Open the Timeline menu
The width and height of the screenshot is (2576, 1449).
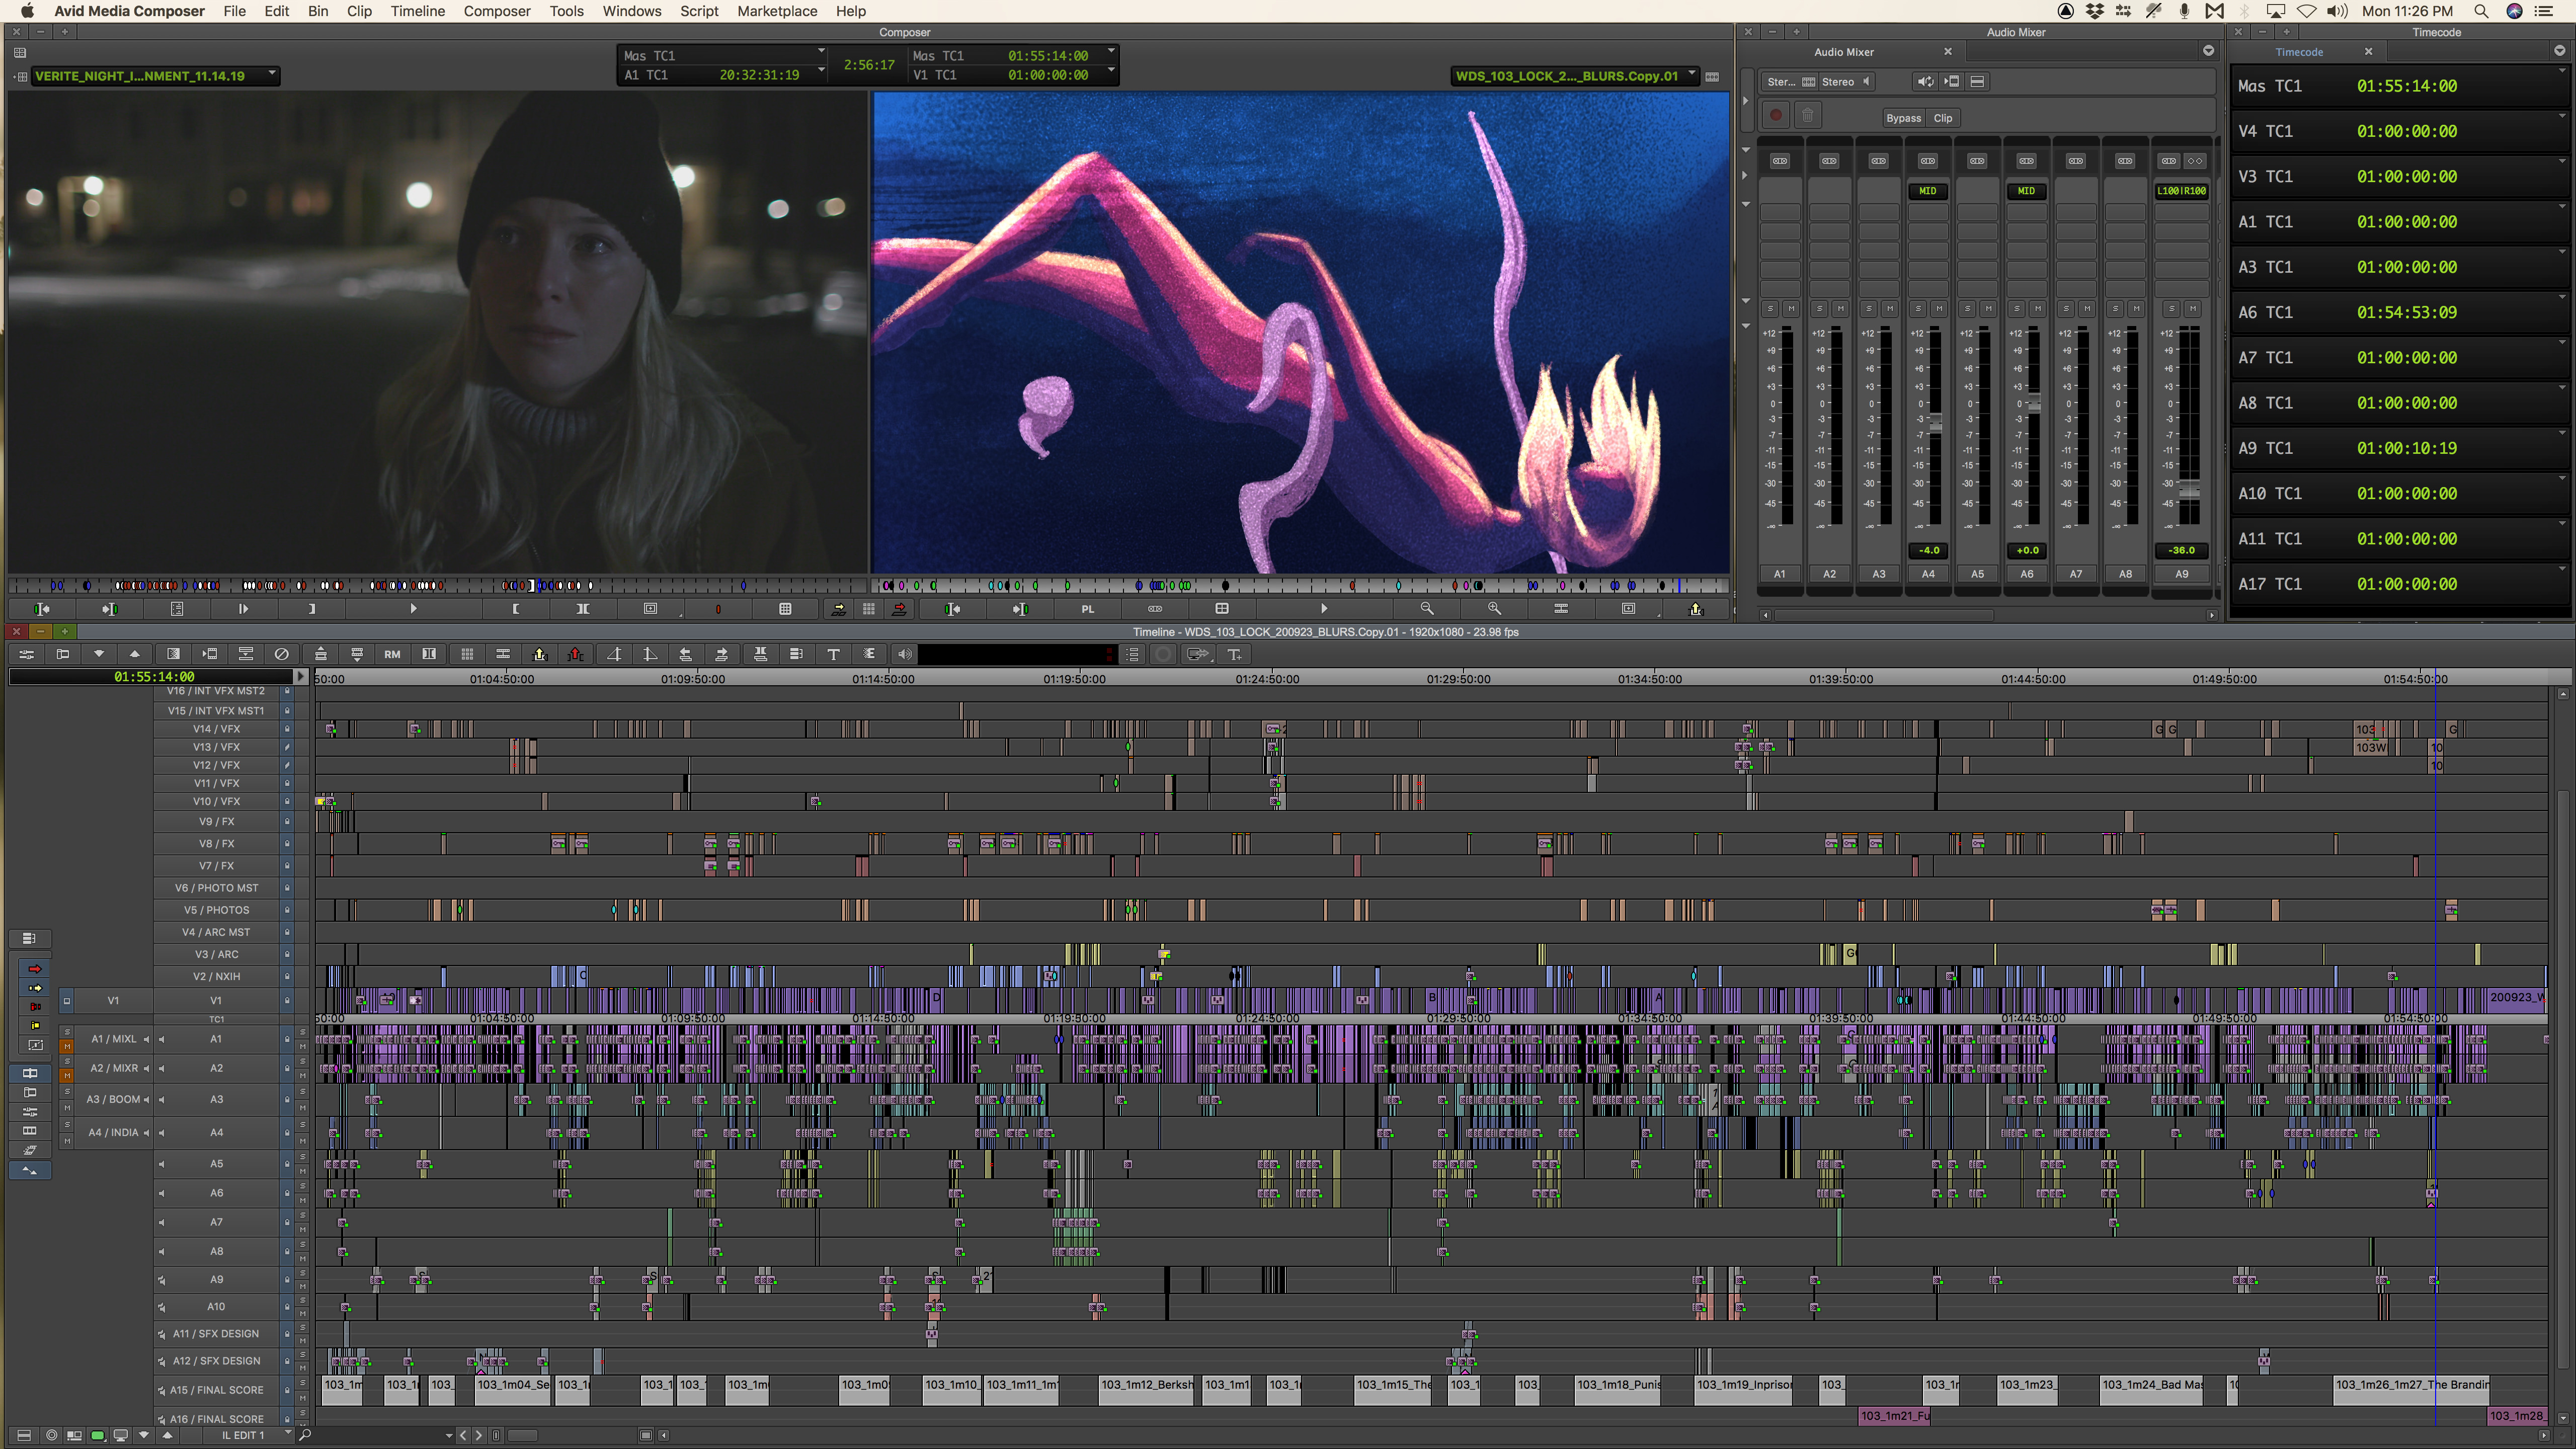tap(417, 11)
